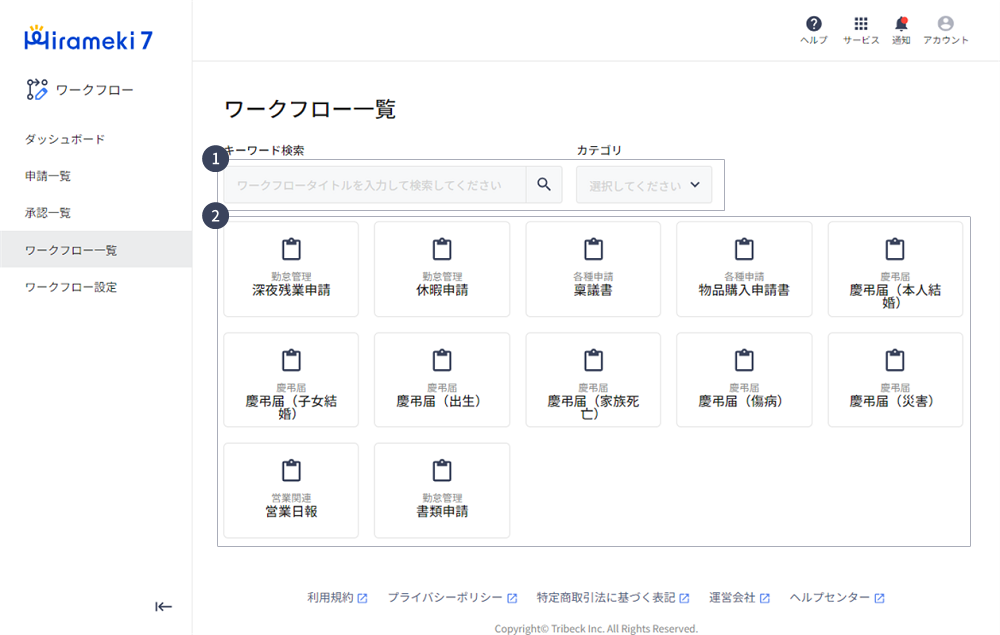Click clipboard icon on 休暇申請 card
The width and height of the screenshot is (1000, 635).
[442, 249]
